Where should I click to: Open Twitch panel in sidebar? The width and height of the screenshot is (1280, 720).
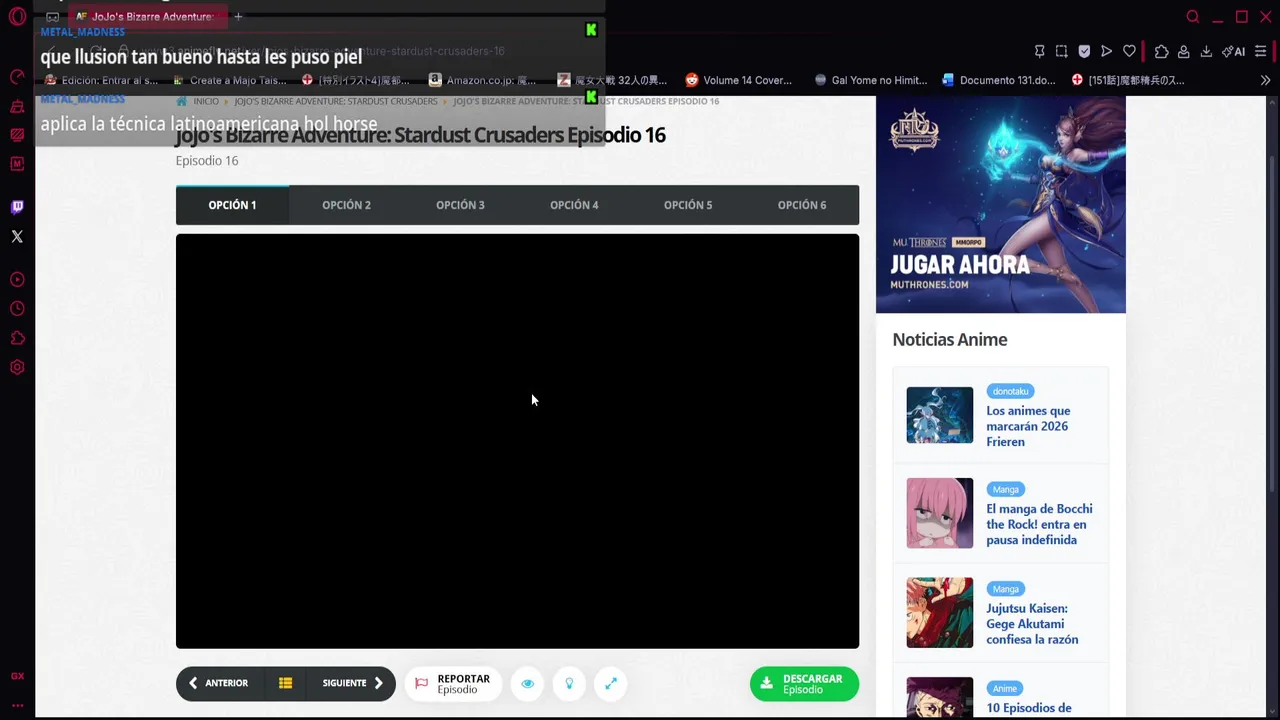[x=17, y=207]
